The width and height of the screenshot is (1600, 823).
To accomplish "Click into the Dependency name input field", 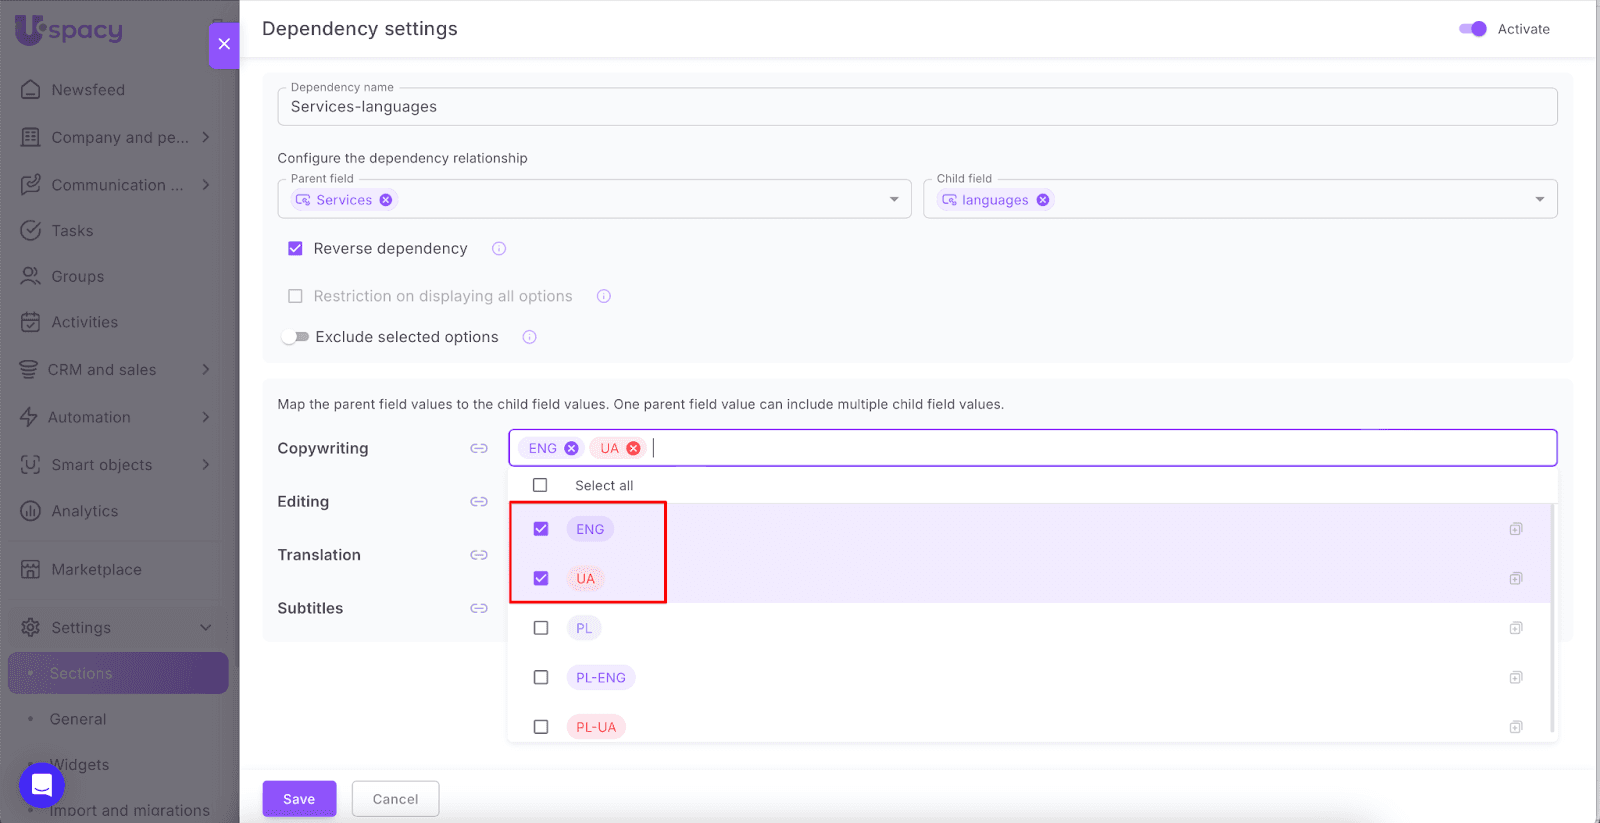I will (917, 107).
